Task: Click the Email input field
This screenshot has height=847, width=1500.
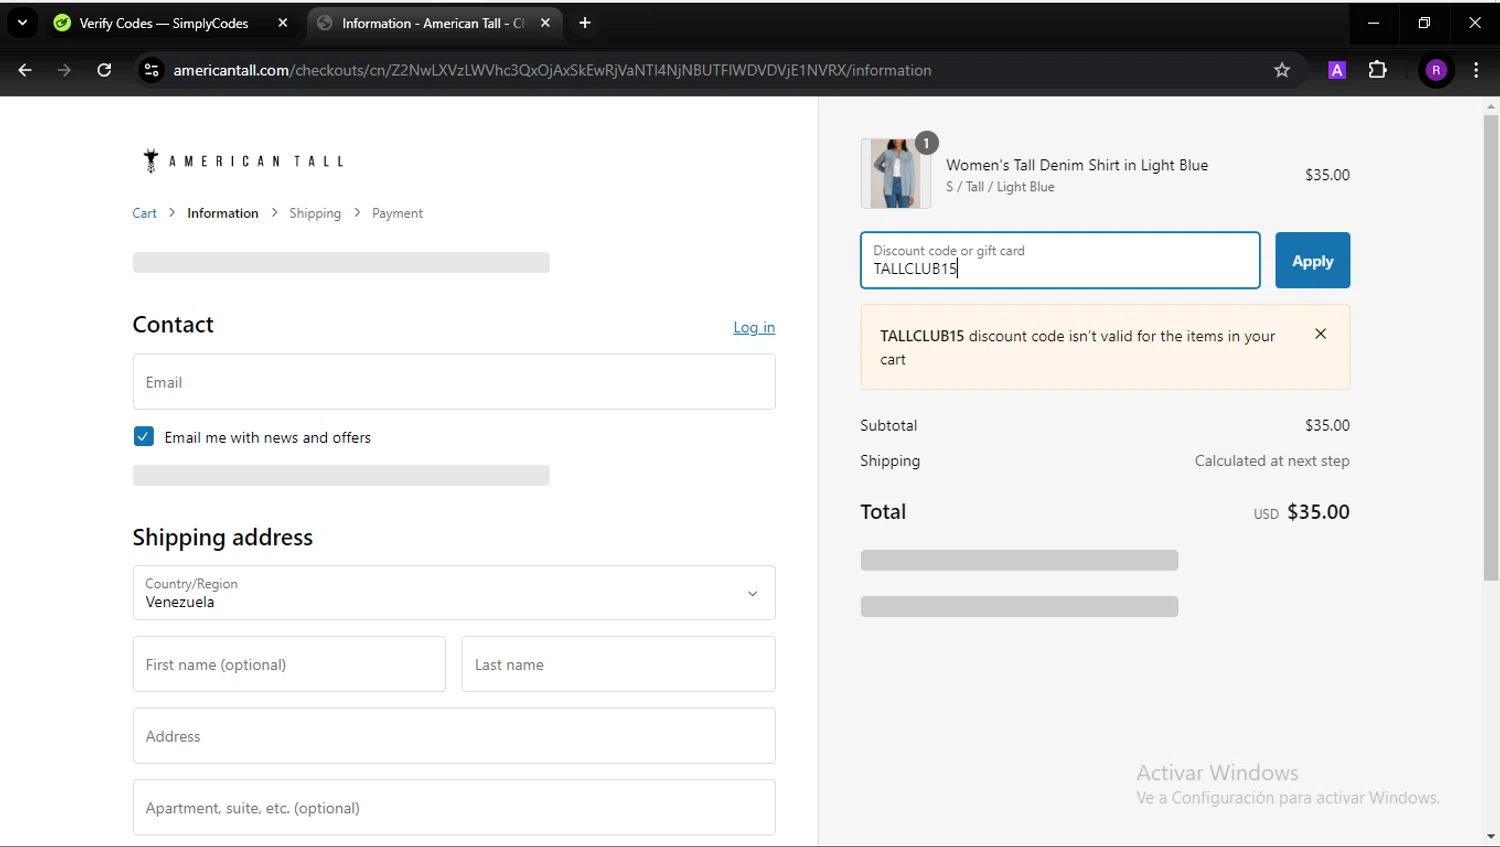Action: [453, 382]
